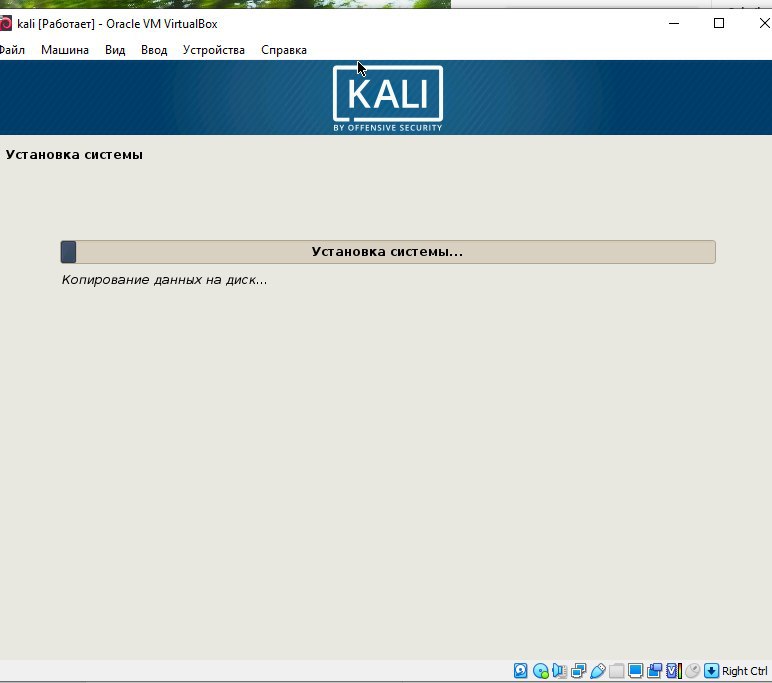Open the Ввод menu

click(154, 50)
